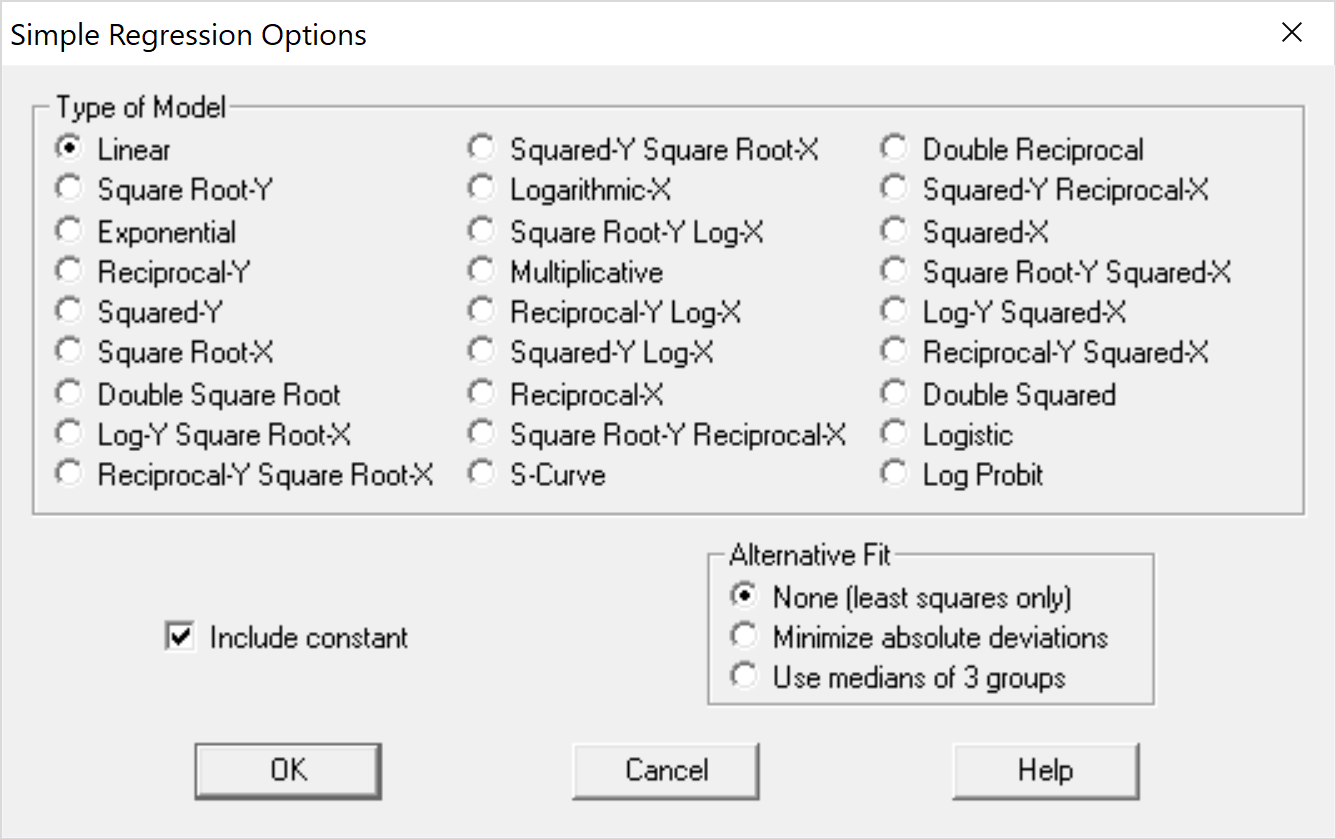The image size is (1336, 839).
Task: Select the Logarithmic-X model
Action: coord(481,188)
